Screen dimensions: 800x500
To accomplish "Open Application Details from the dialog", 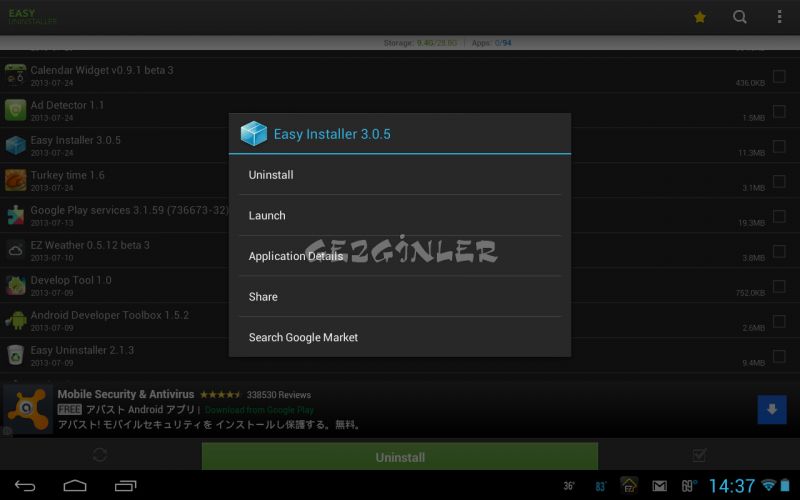I will coord(400,256).
